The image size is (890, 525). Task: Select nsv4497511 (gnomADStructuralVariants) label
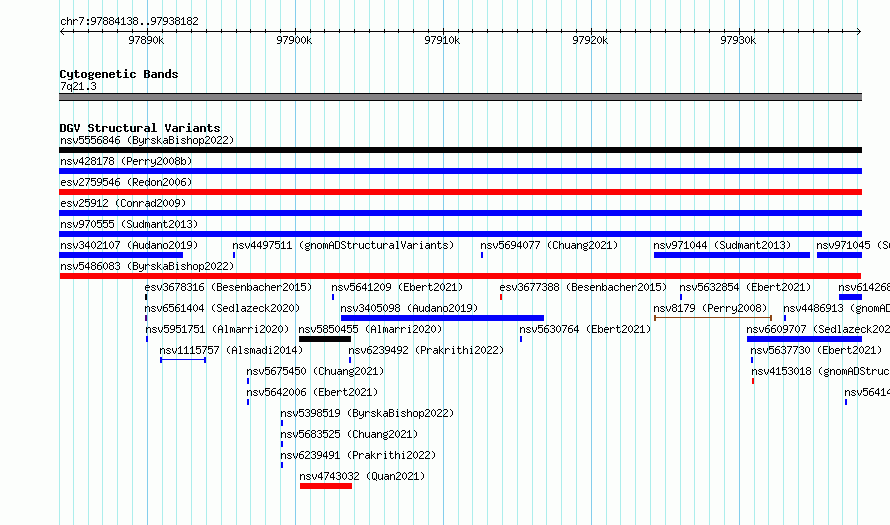coord(343,245)
